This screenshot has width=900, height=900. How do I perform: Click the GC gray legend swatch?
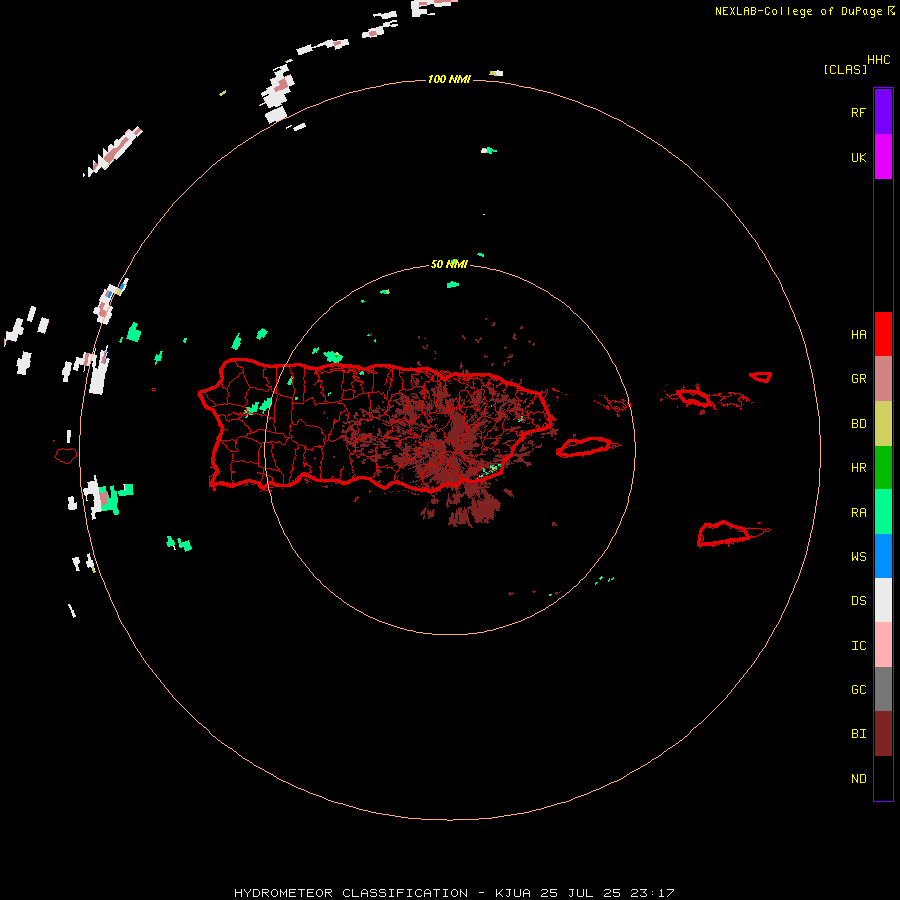[x=883, y=689]
